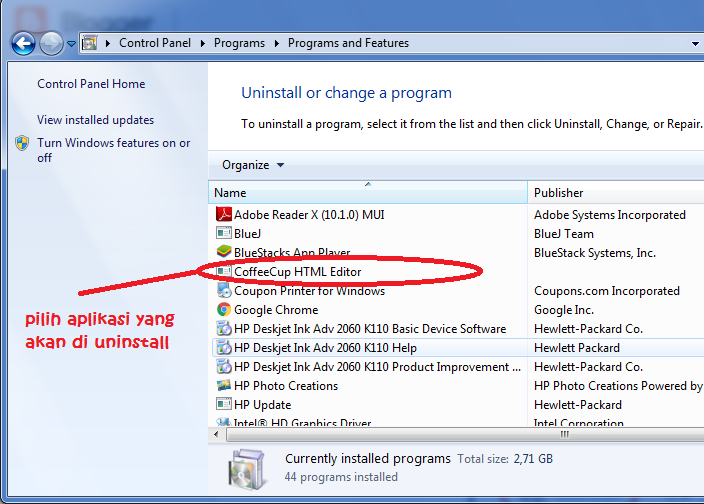Click BlueJ Team publisher cell
704x504 pixels.
point(563,234)
